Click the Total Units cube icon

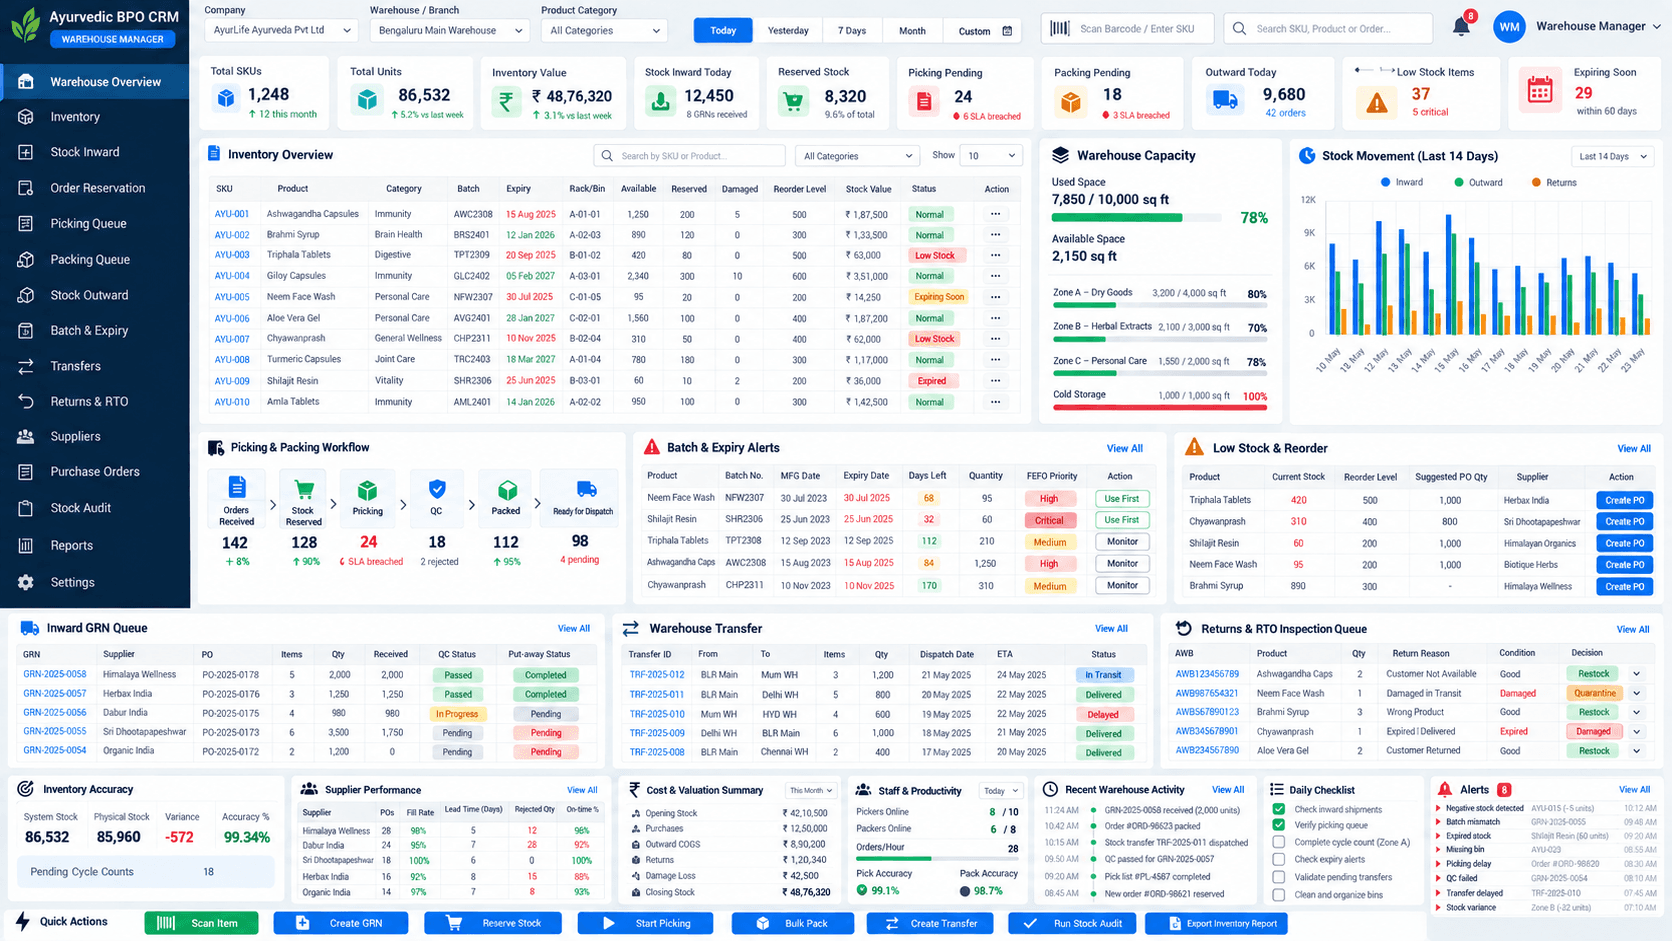coord(367,100)
